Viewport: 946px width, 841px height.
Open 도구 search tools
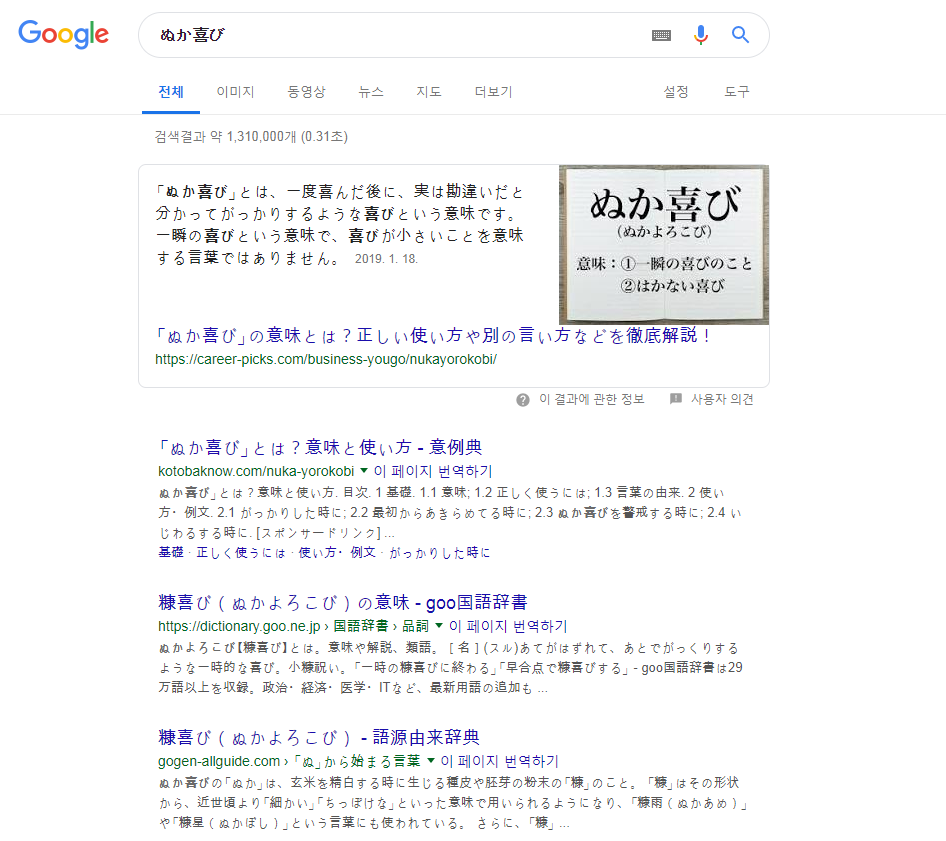click(x=737, y=92)
